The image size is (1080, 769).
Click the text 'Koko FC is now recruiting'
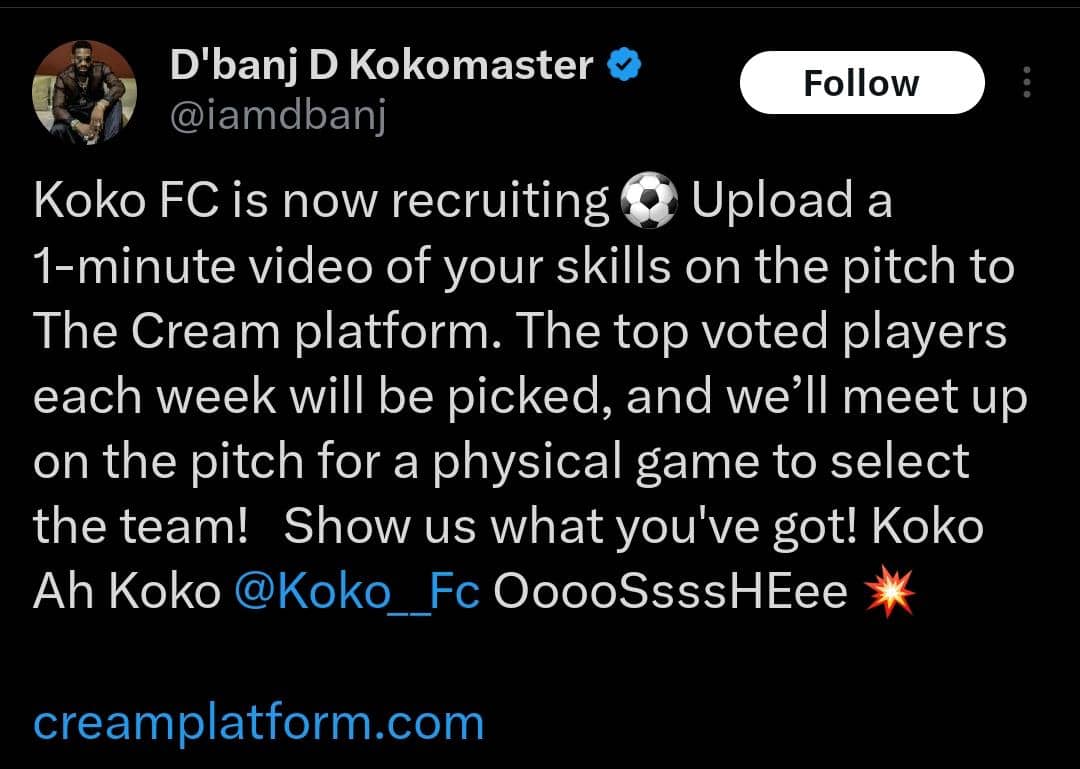point(321,201)
